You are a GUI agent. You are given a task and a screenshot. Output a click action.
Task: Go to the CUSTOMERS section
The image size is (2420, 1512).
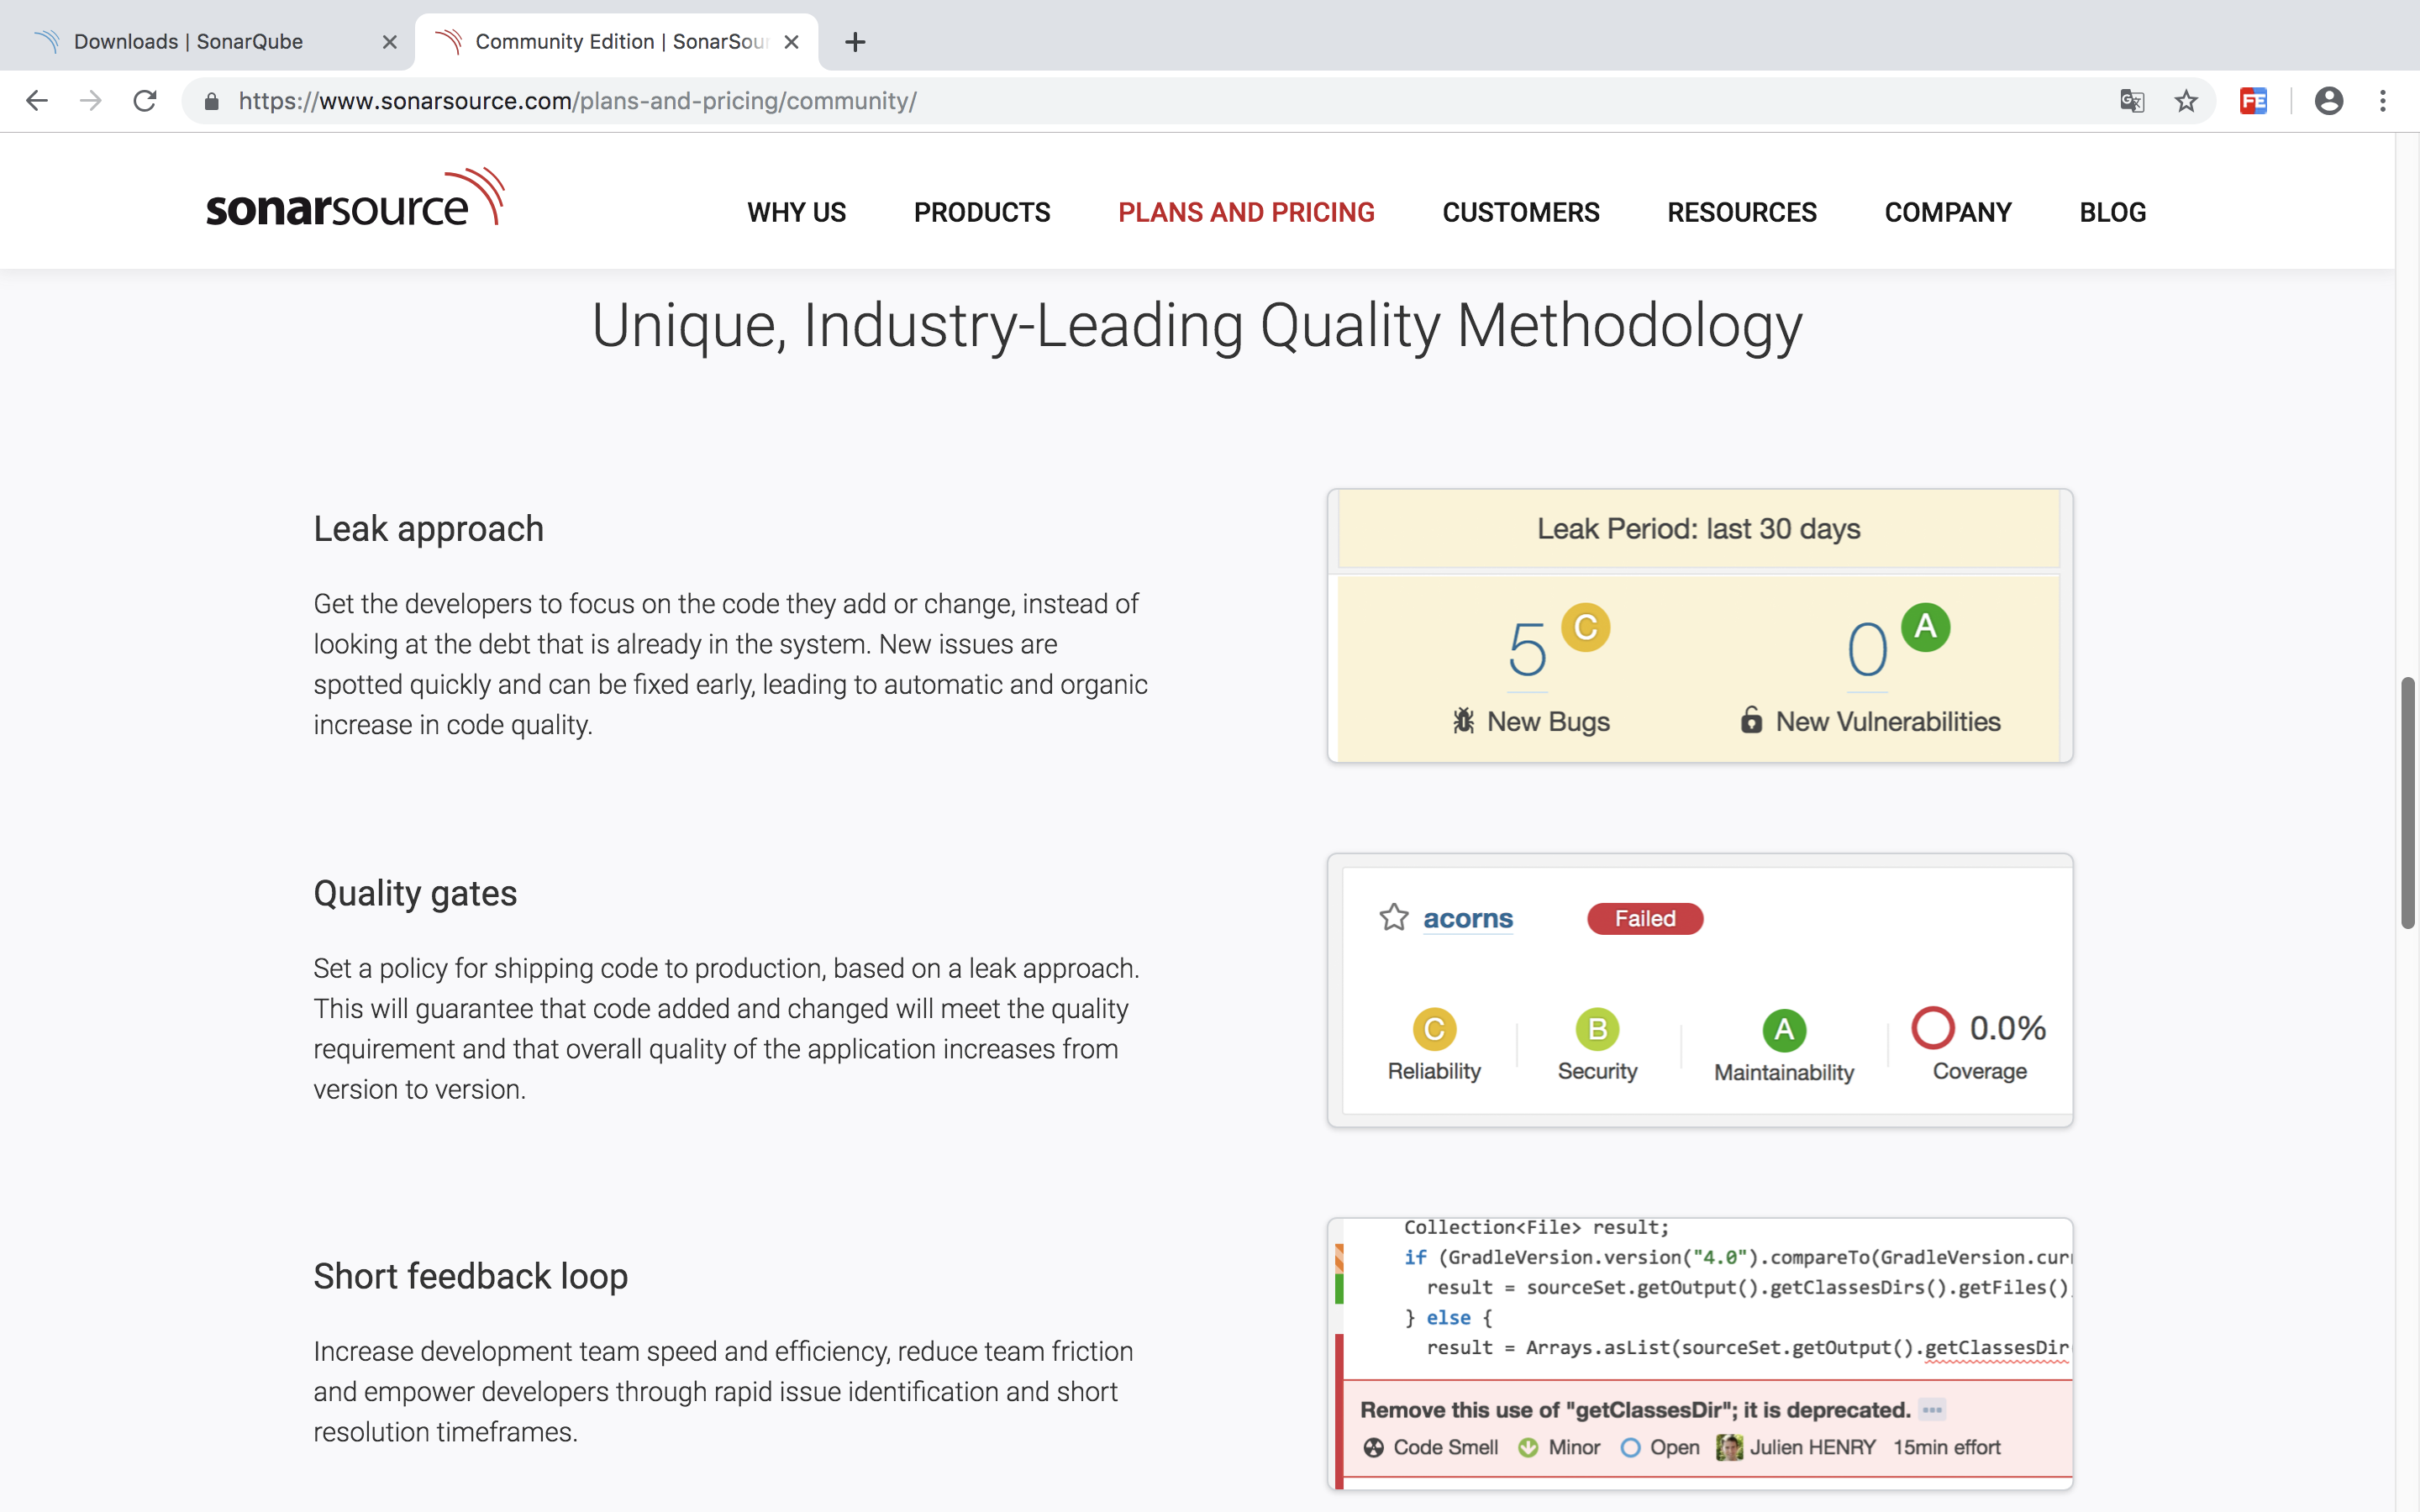click(x=1520, y=212)
